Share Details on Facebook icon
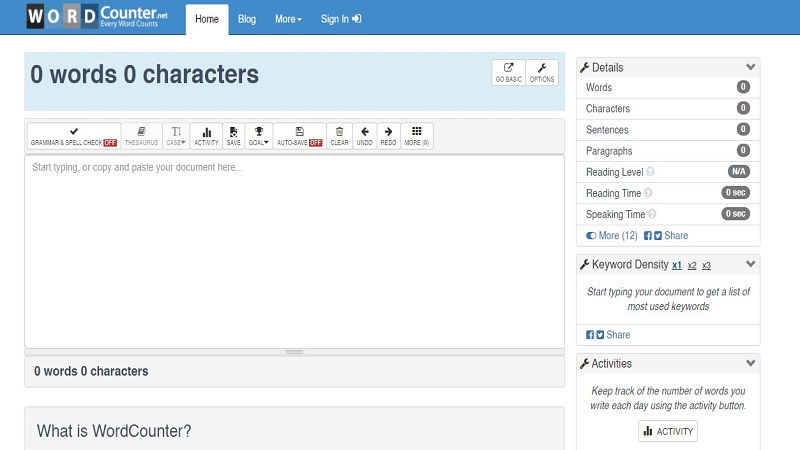The height and width of the screenshot is (450, 800). (647, 236)
